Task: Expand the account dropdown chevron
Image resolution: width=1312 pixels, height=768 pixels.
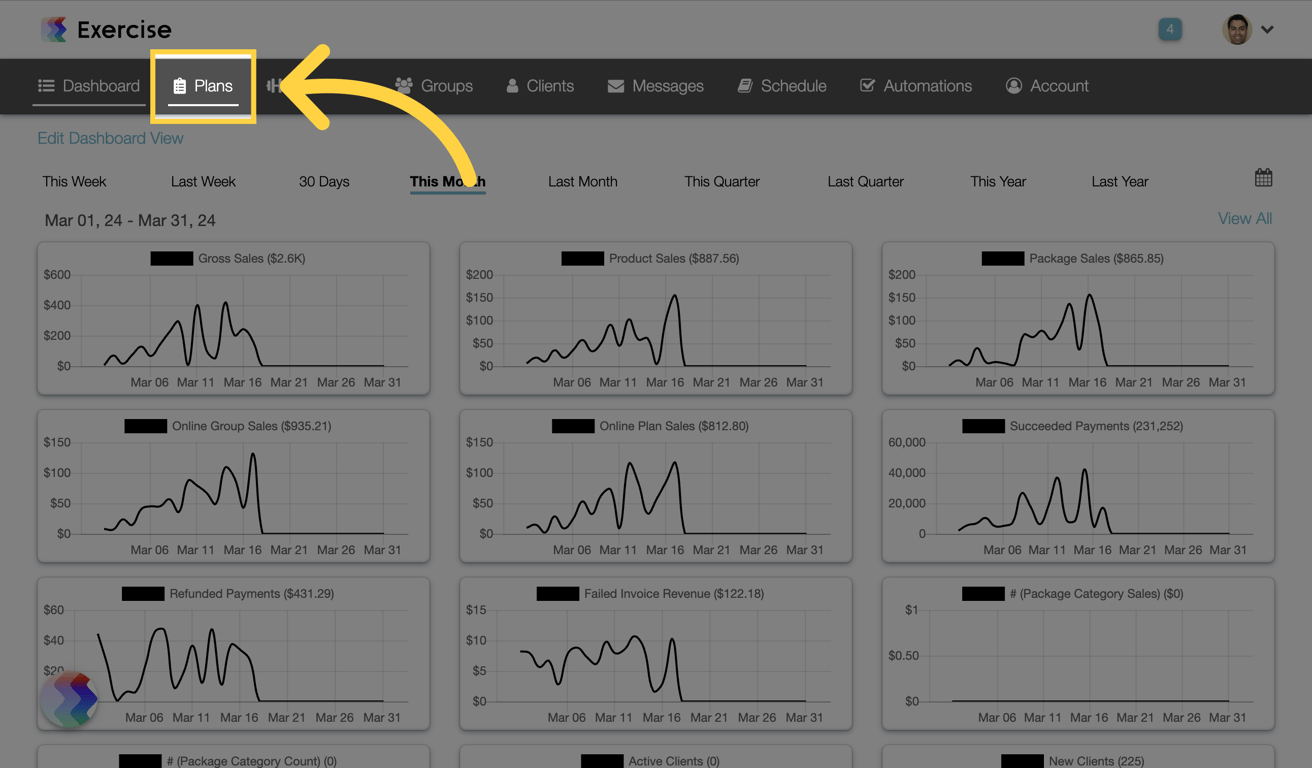Action: click(1267, 30)
